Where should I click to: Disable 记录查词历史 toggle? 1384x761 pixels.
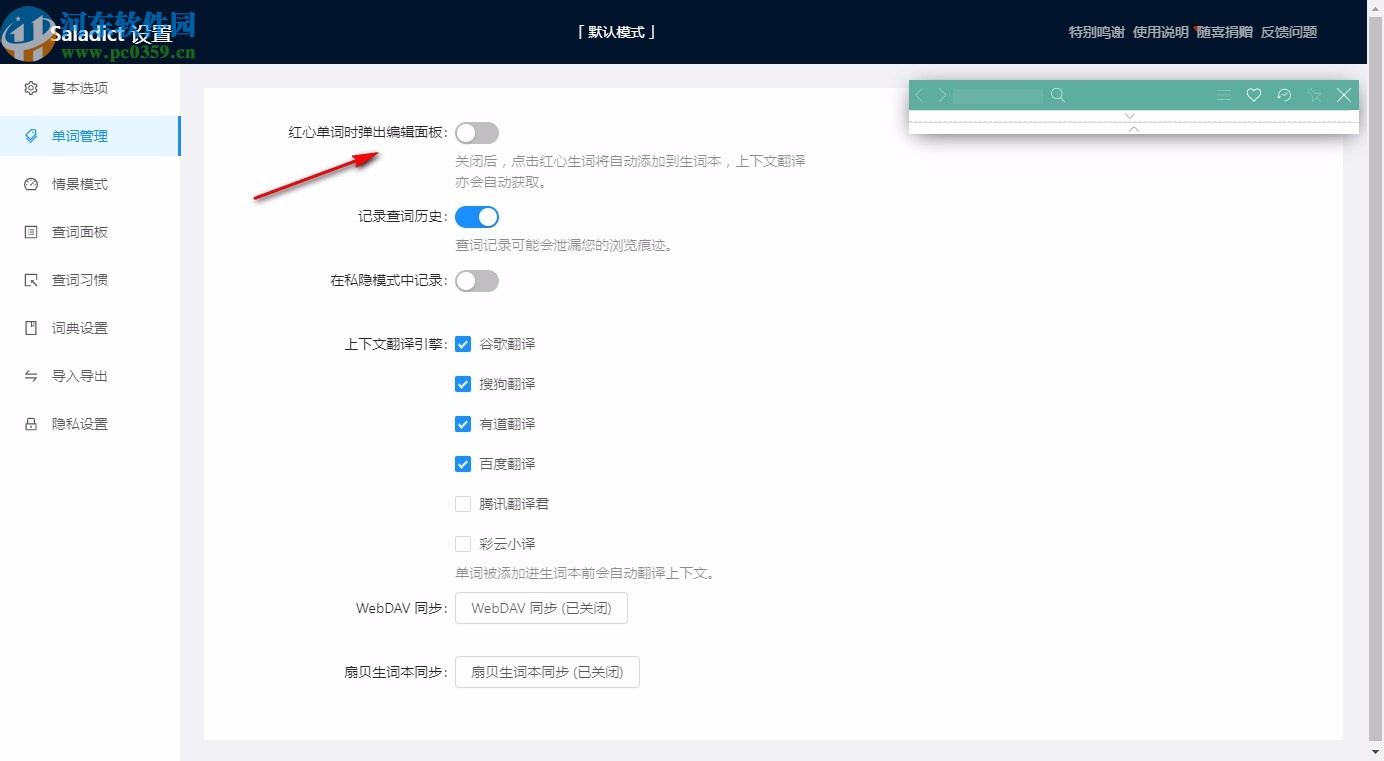(x=477, y=216)
